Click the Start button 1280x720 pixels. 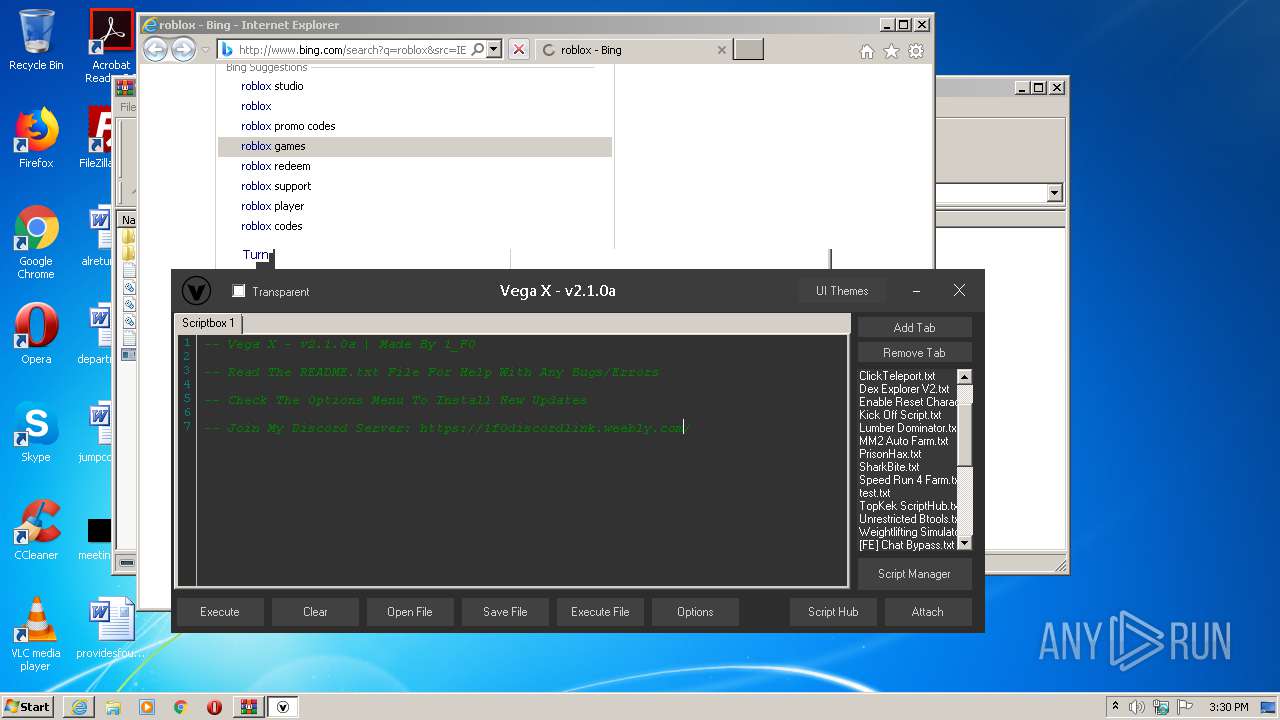(x=27, y=706)
